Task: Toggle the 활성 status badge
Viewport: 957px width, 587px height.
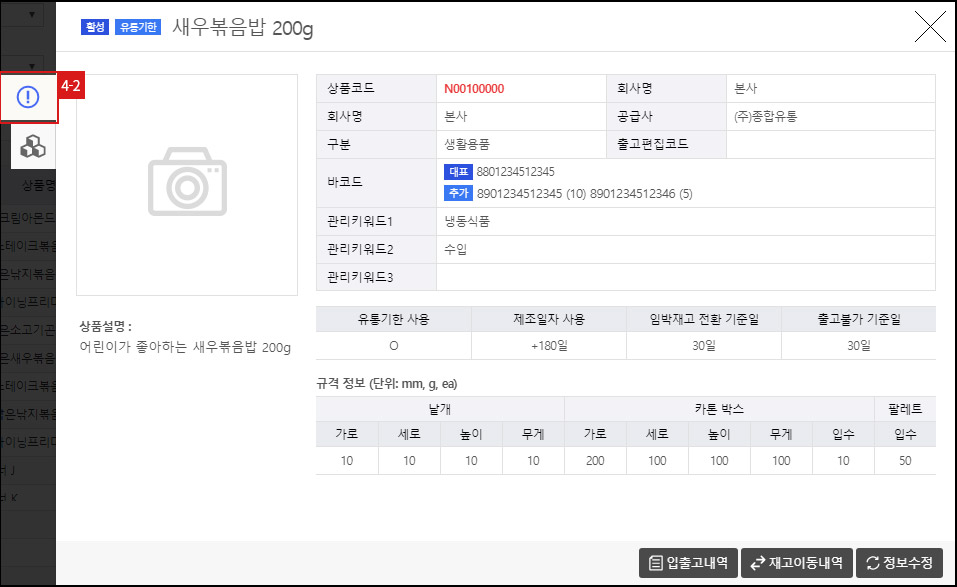Action: (94, 27)
